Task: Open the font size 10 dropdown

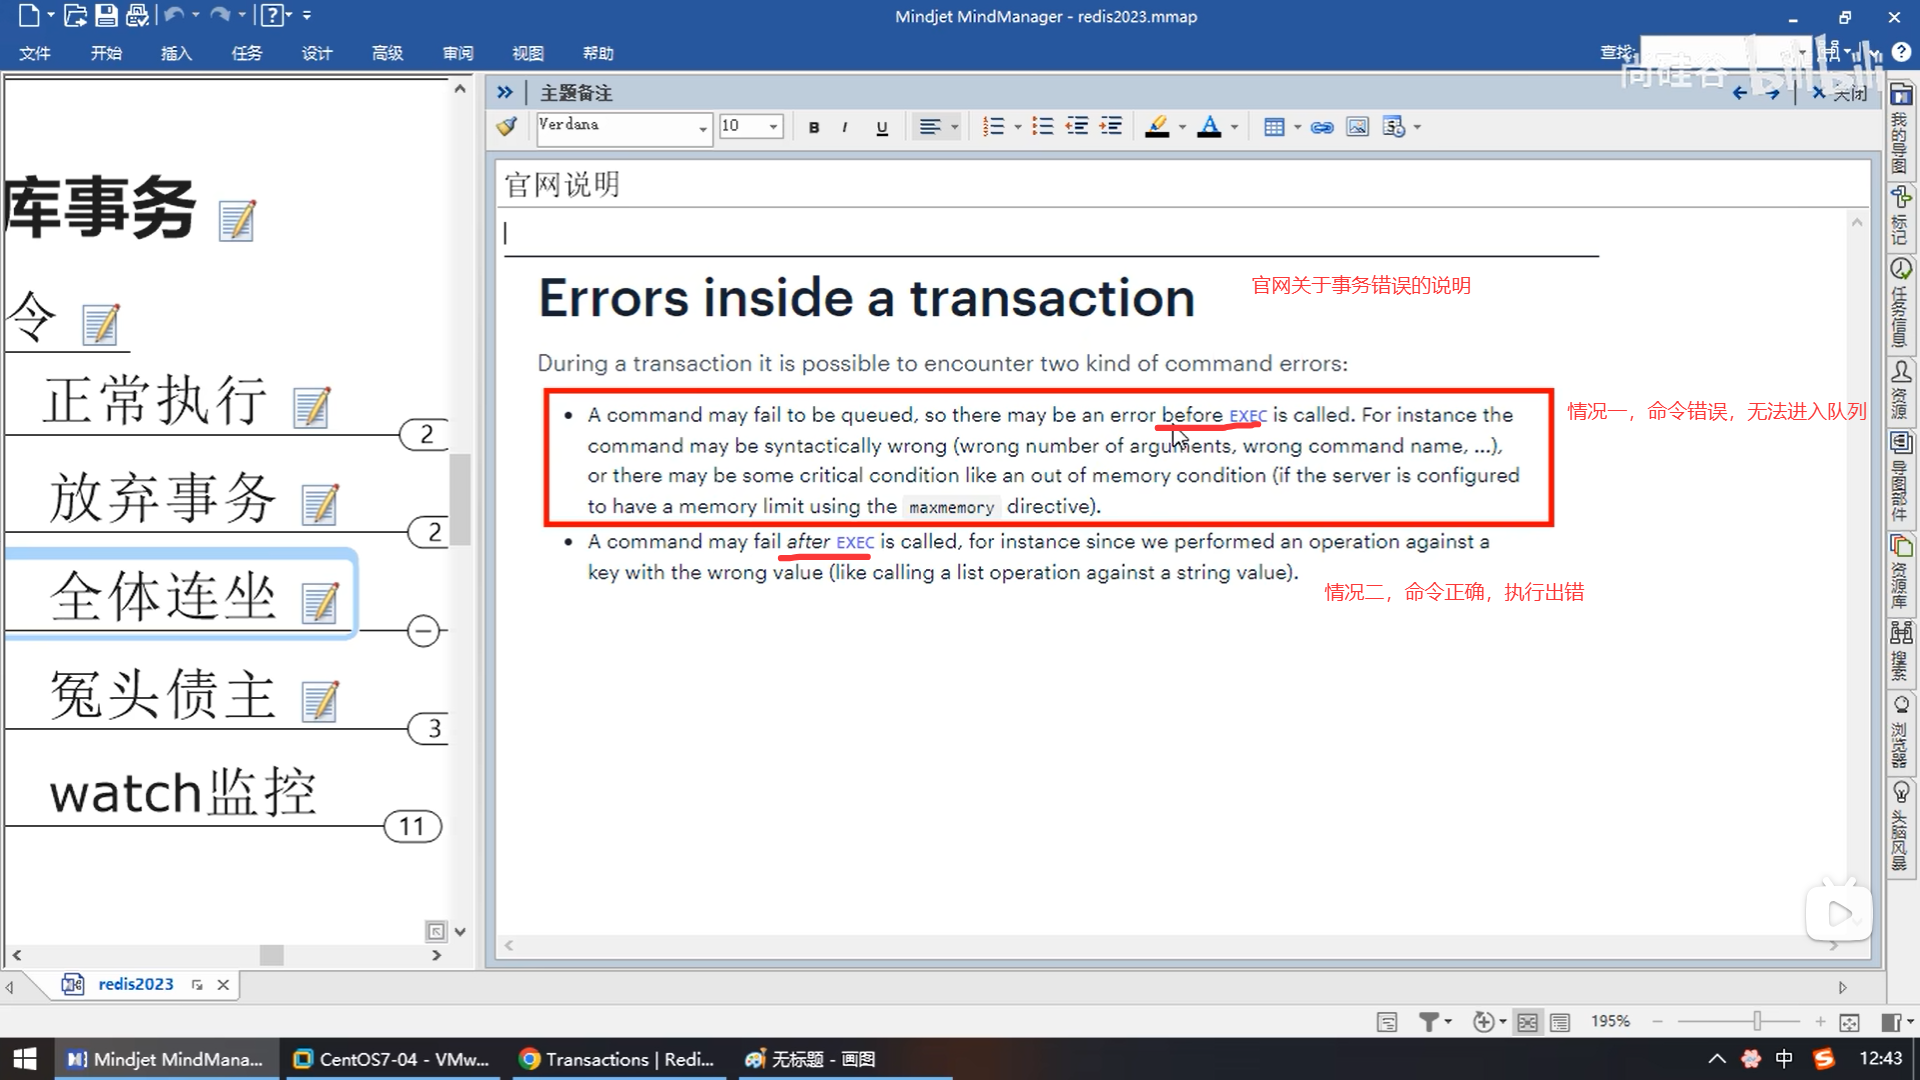Action: 773,127
